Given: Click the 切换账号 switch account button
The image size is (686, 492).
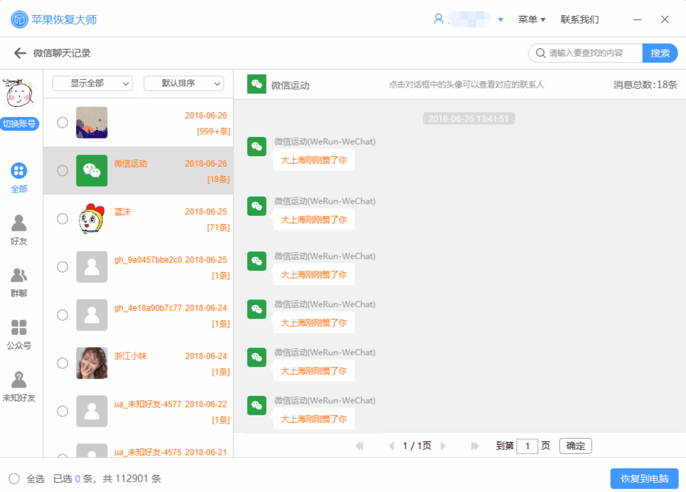Looking at the screenshot, I should [20, 124].
